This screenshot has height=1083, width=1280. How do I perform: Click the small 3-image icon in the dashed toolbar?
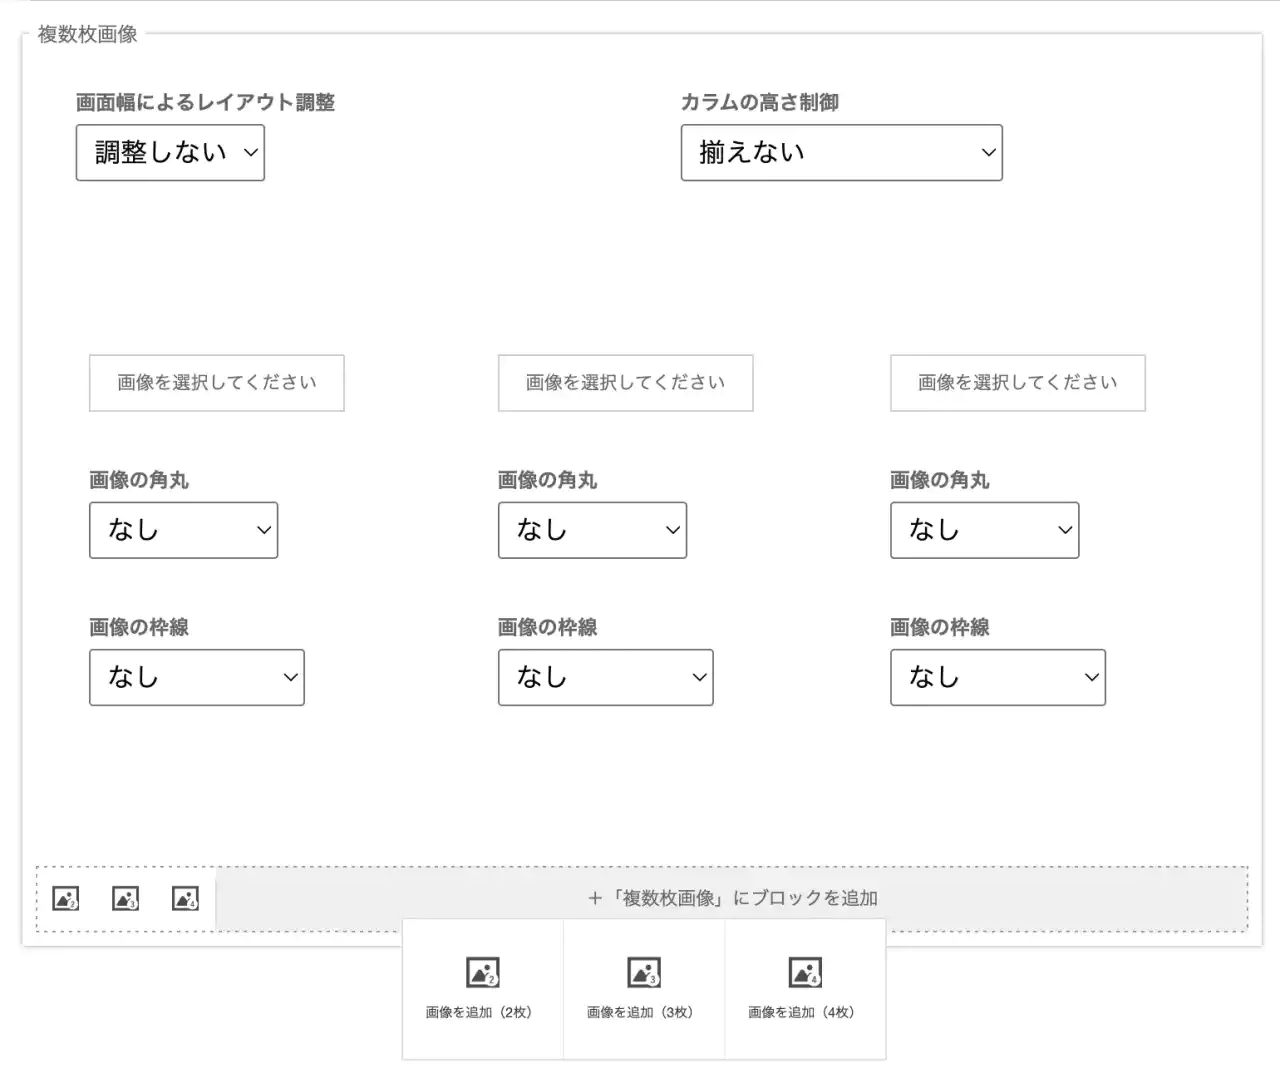coord(126,898)
